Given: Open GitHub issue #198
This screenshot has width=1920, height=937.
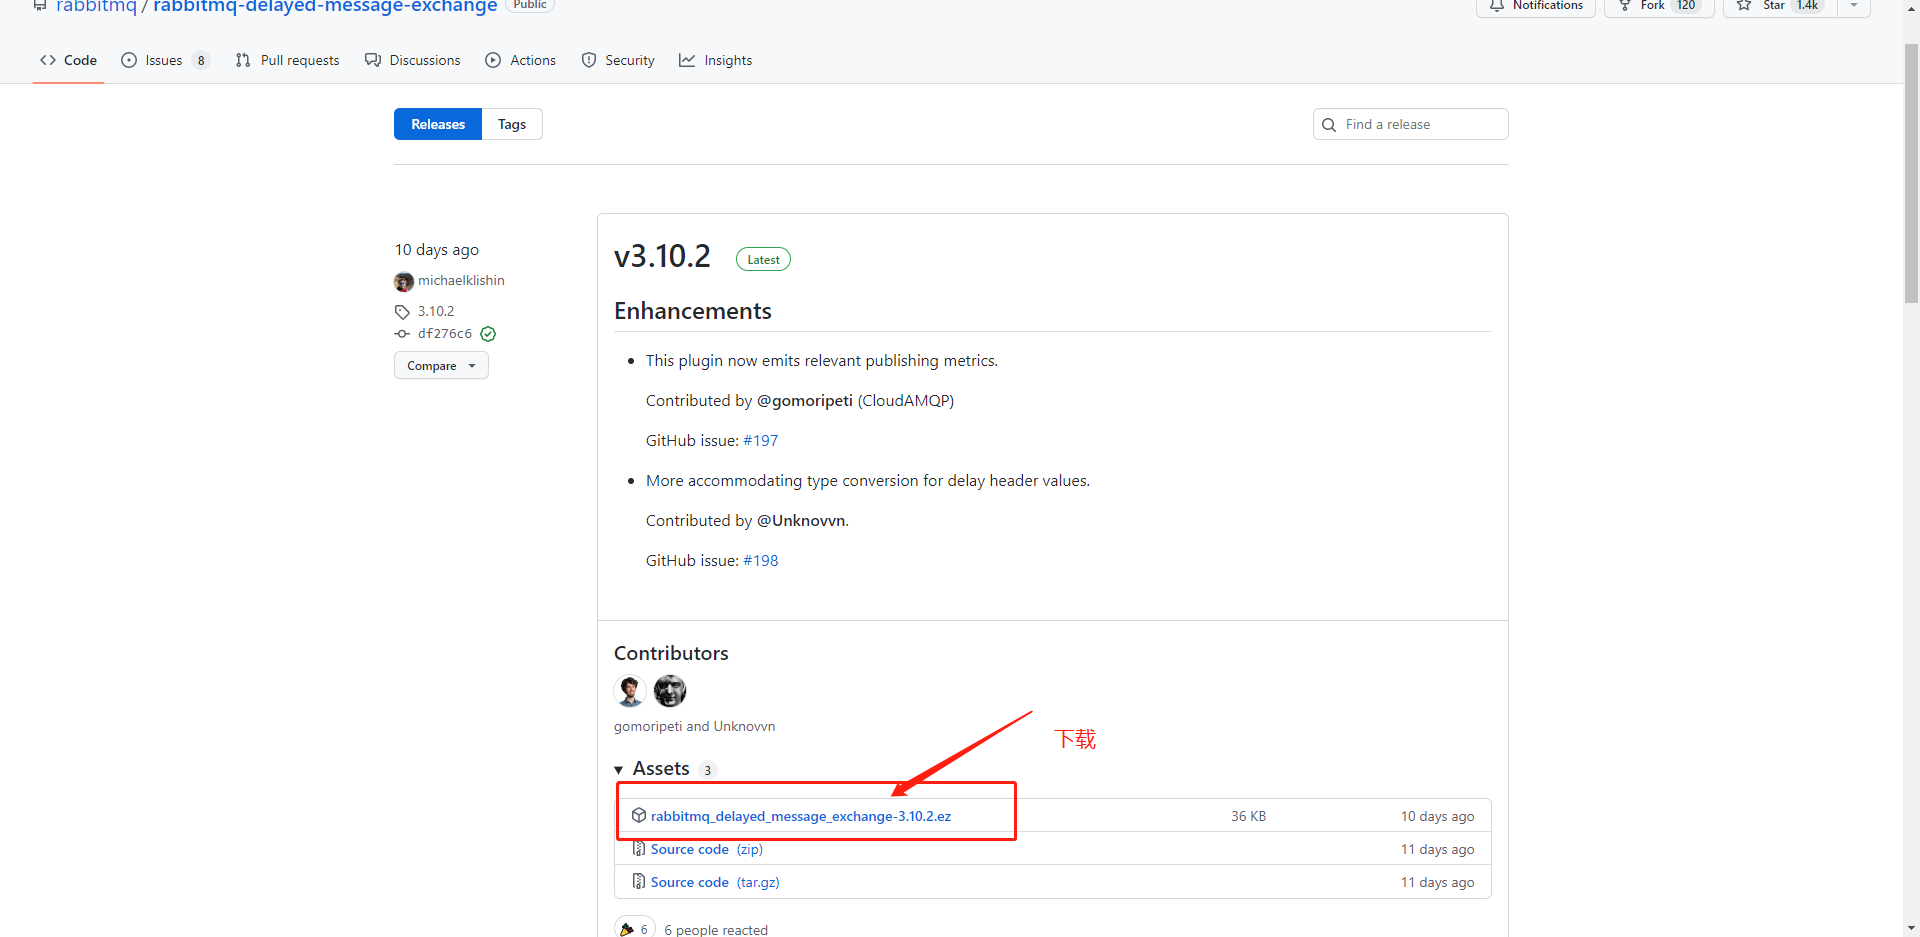Looking at the screenshot, I should [x=761, y=560].
